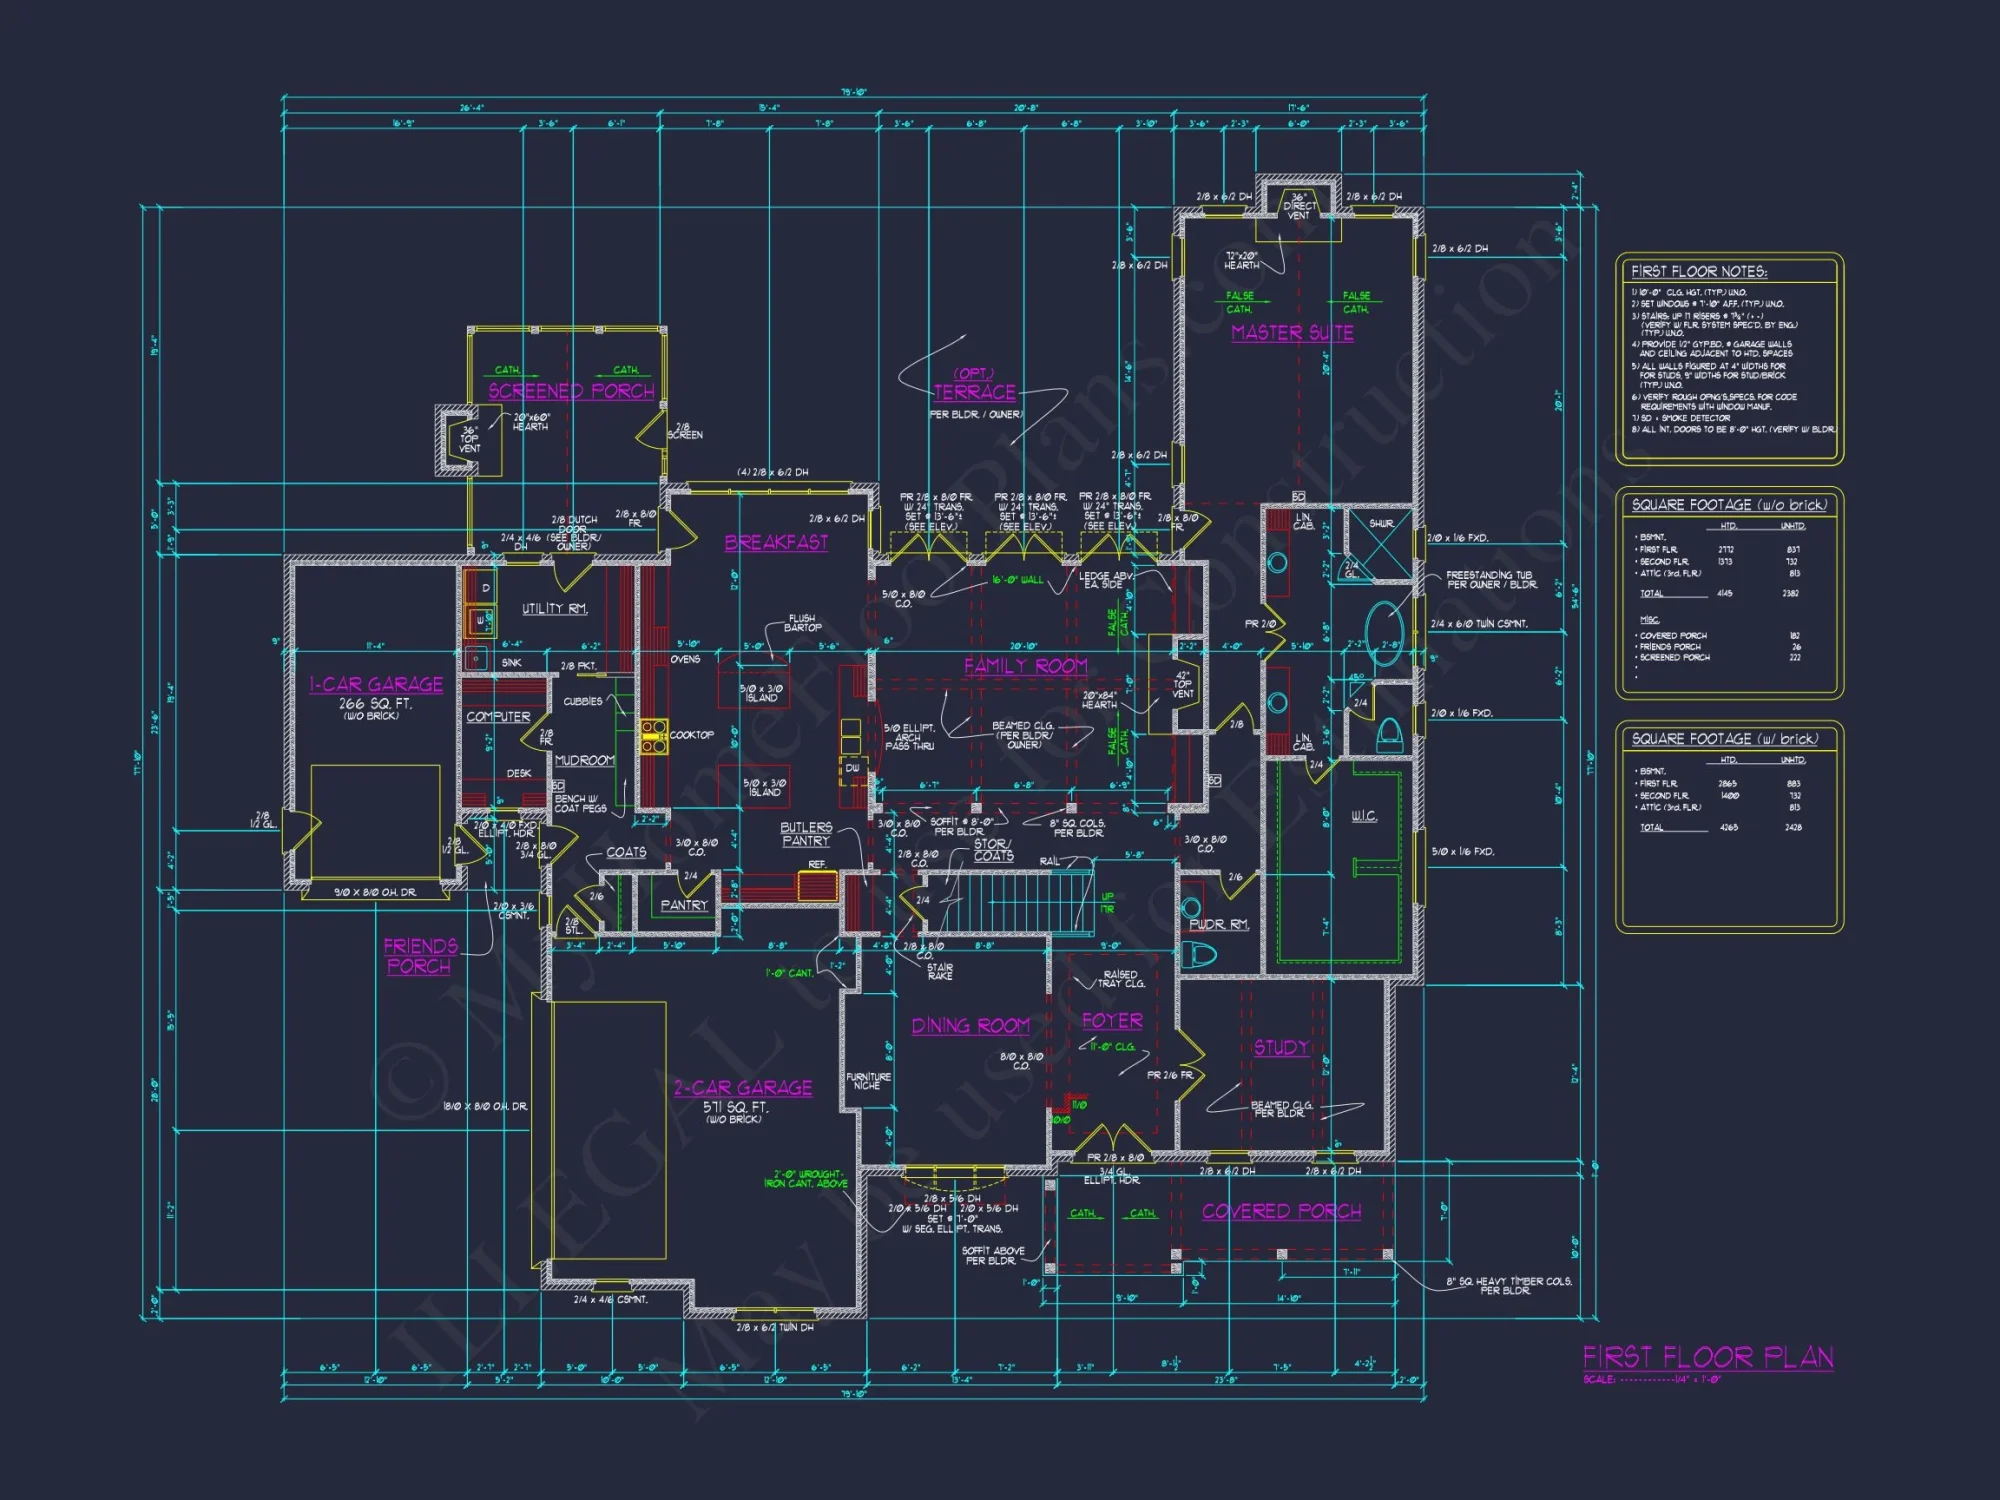Select the refrigerator symbol labeled REF
2000x1500 pixels.
tap(818, 886)
